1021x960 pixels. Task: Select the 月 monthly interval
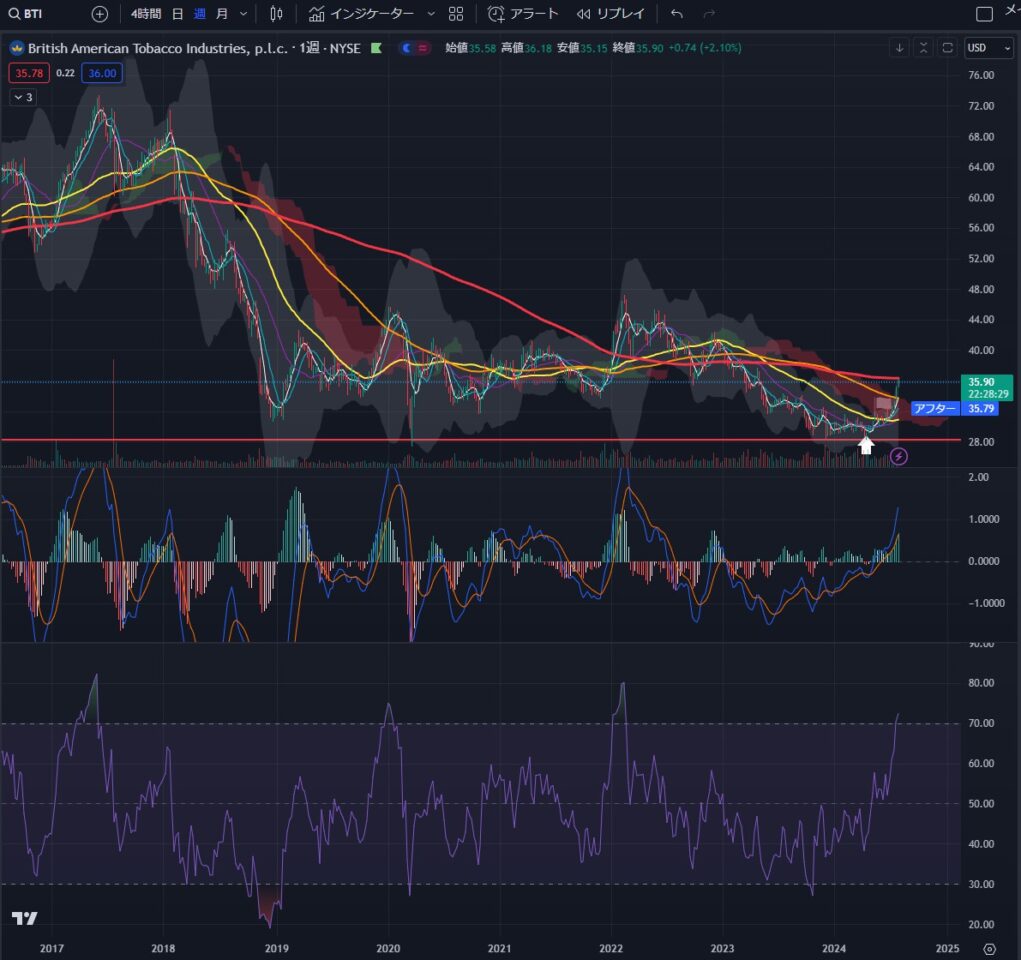(x=221, y=14)
